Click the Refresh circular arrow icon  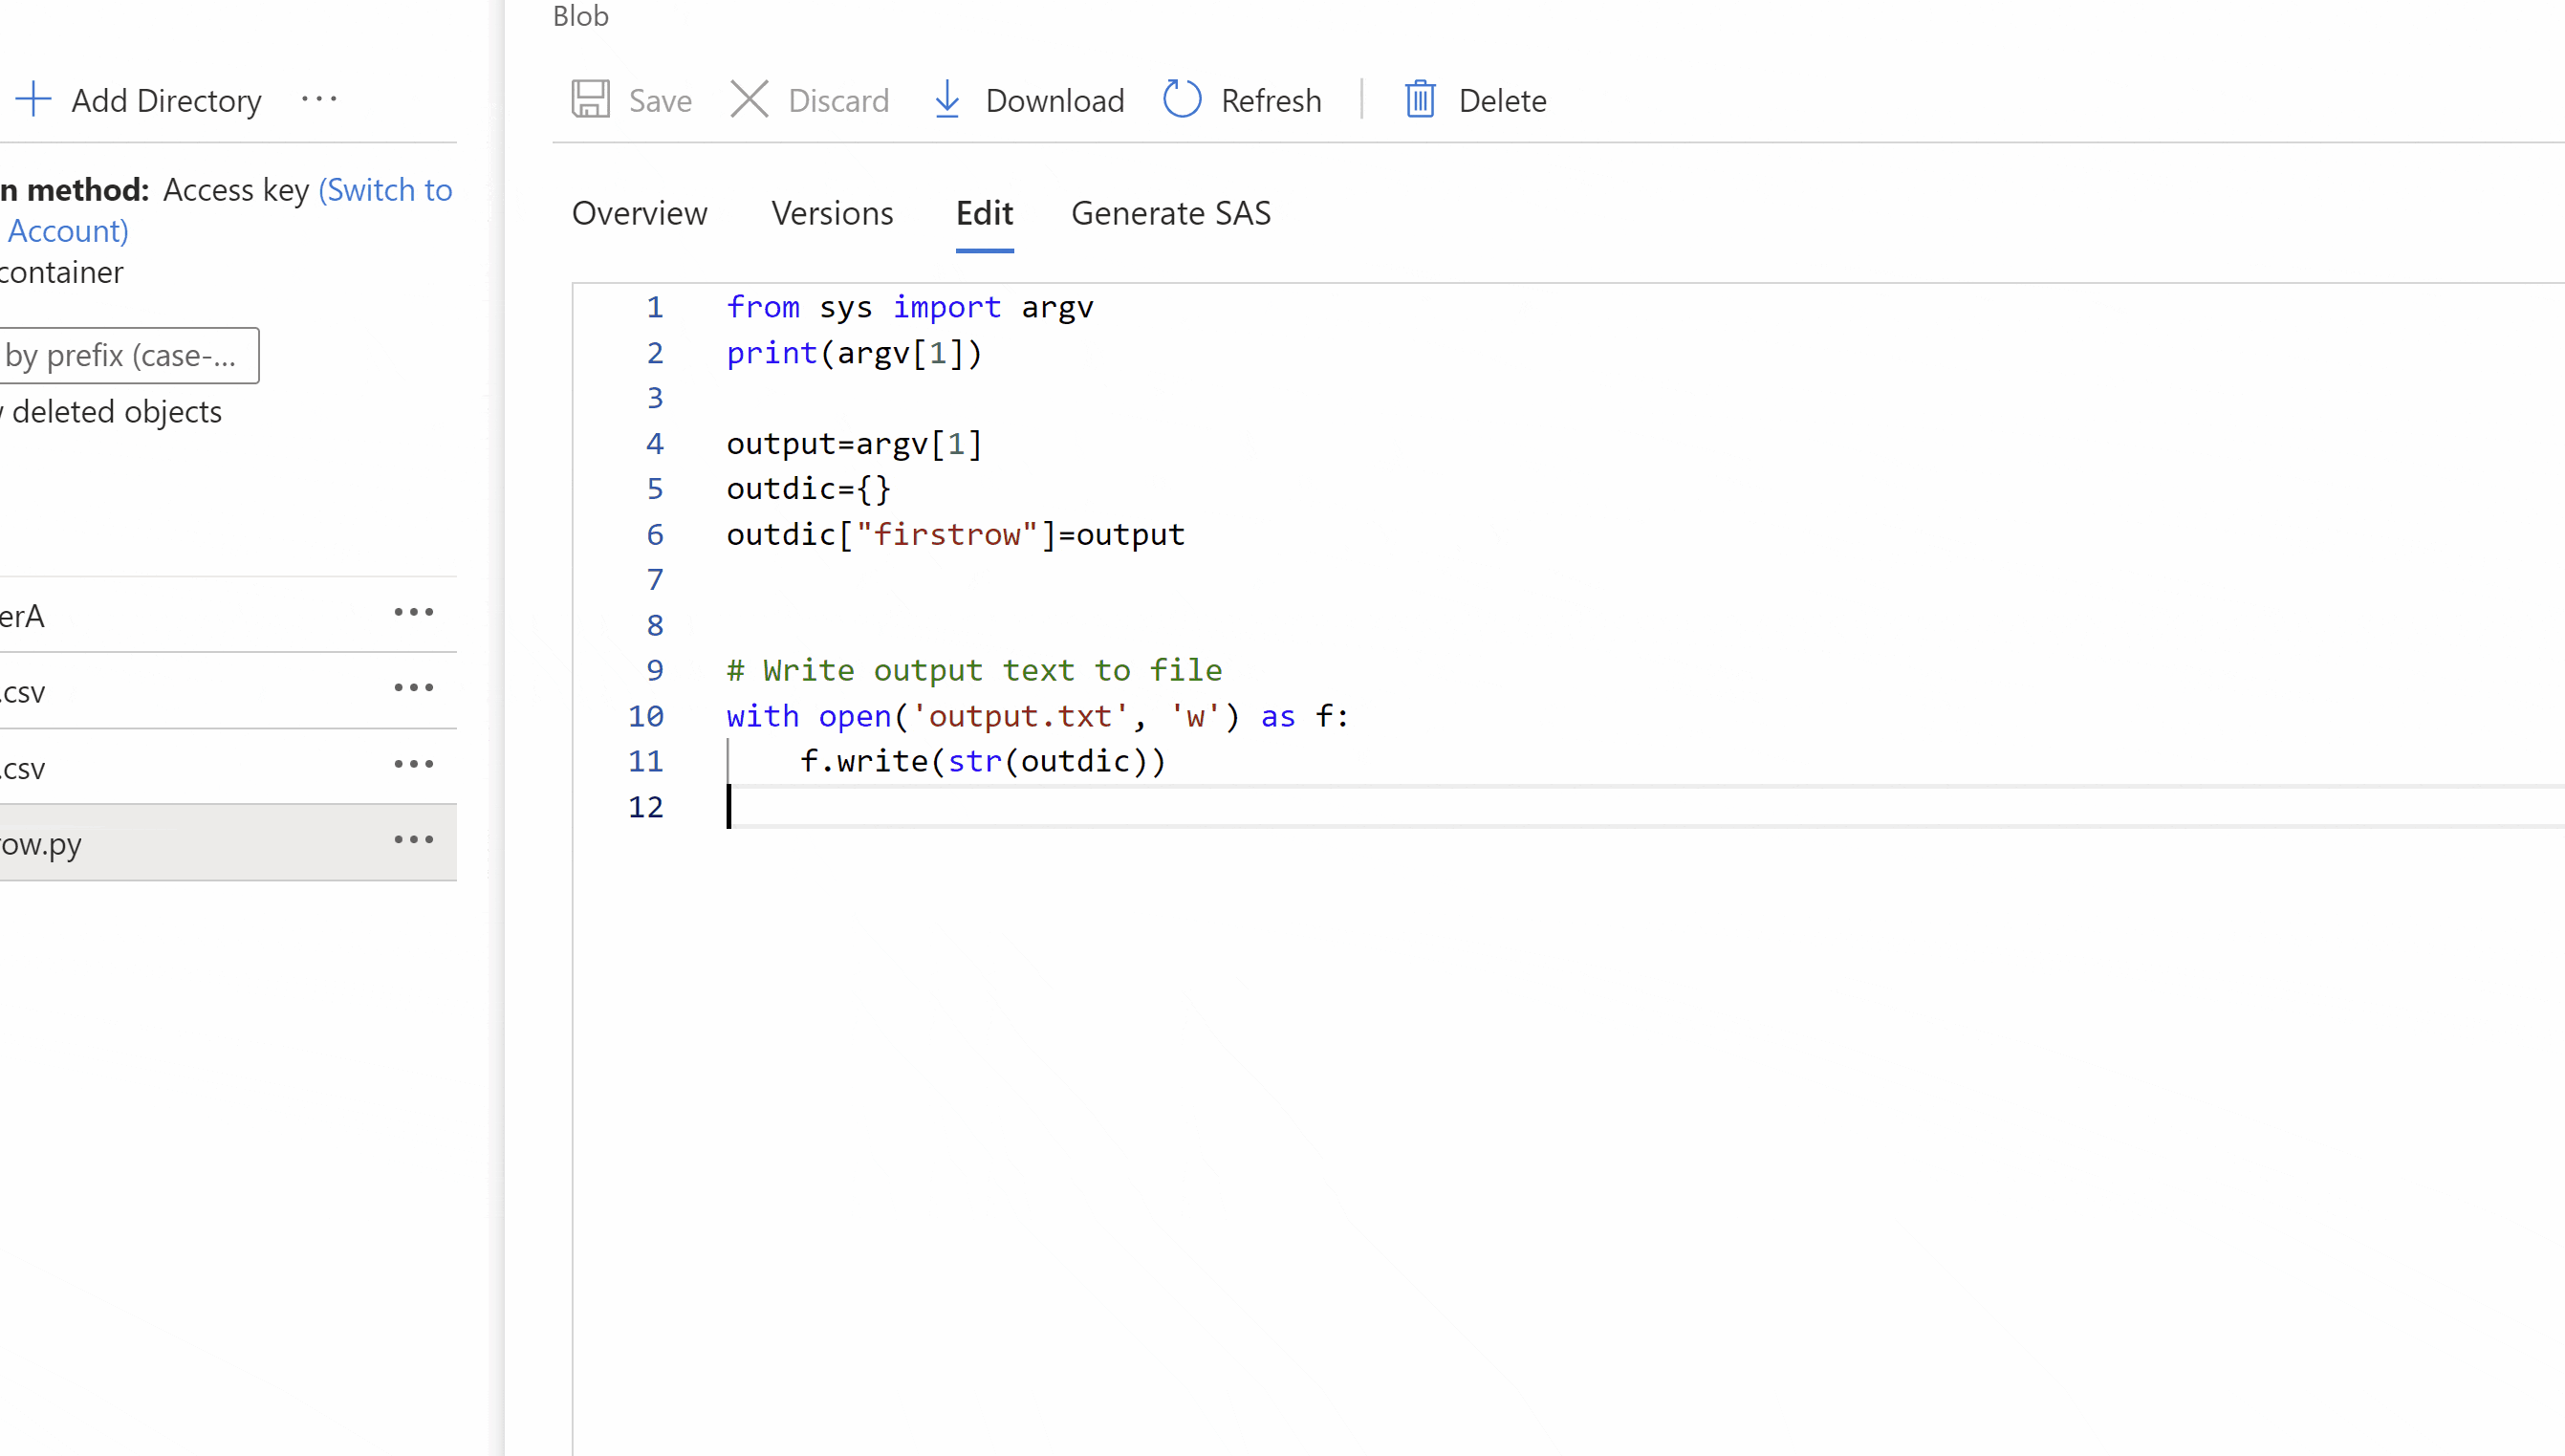click(x=1181, y=100)
